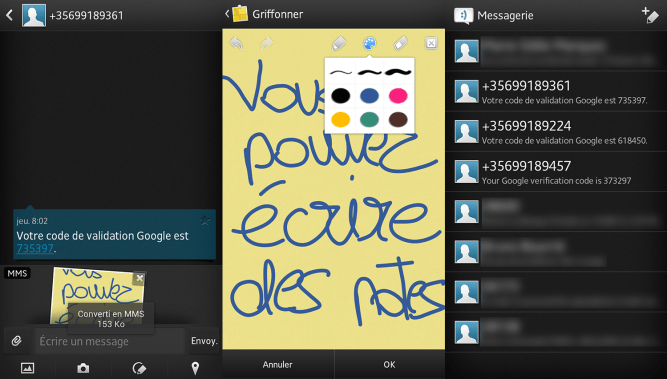Image resolution: width=667 pixels, height=379 pixels.
Task: Open conversation with +35699189361 in list
Action: pos(556,91)
